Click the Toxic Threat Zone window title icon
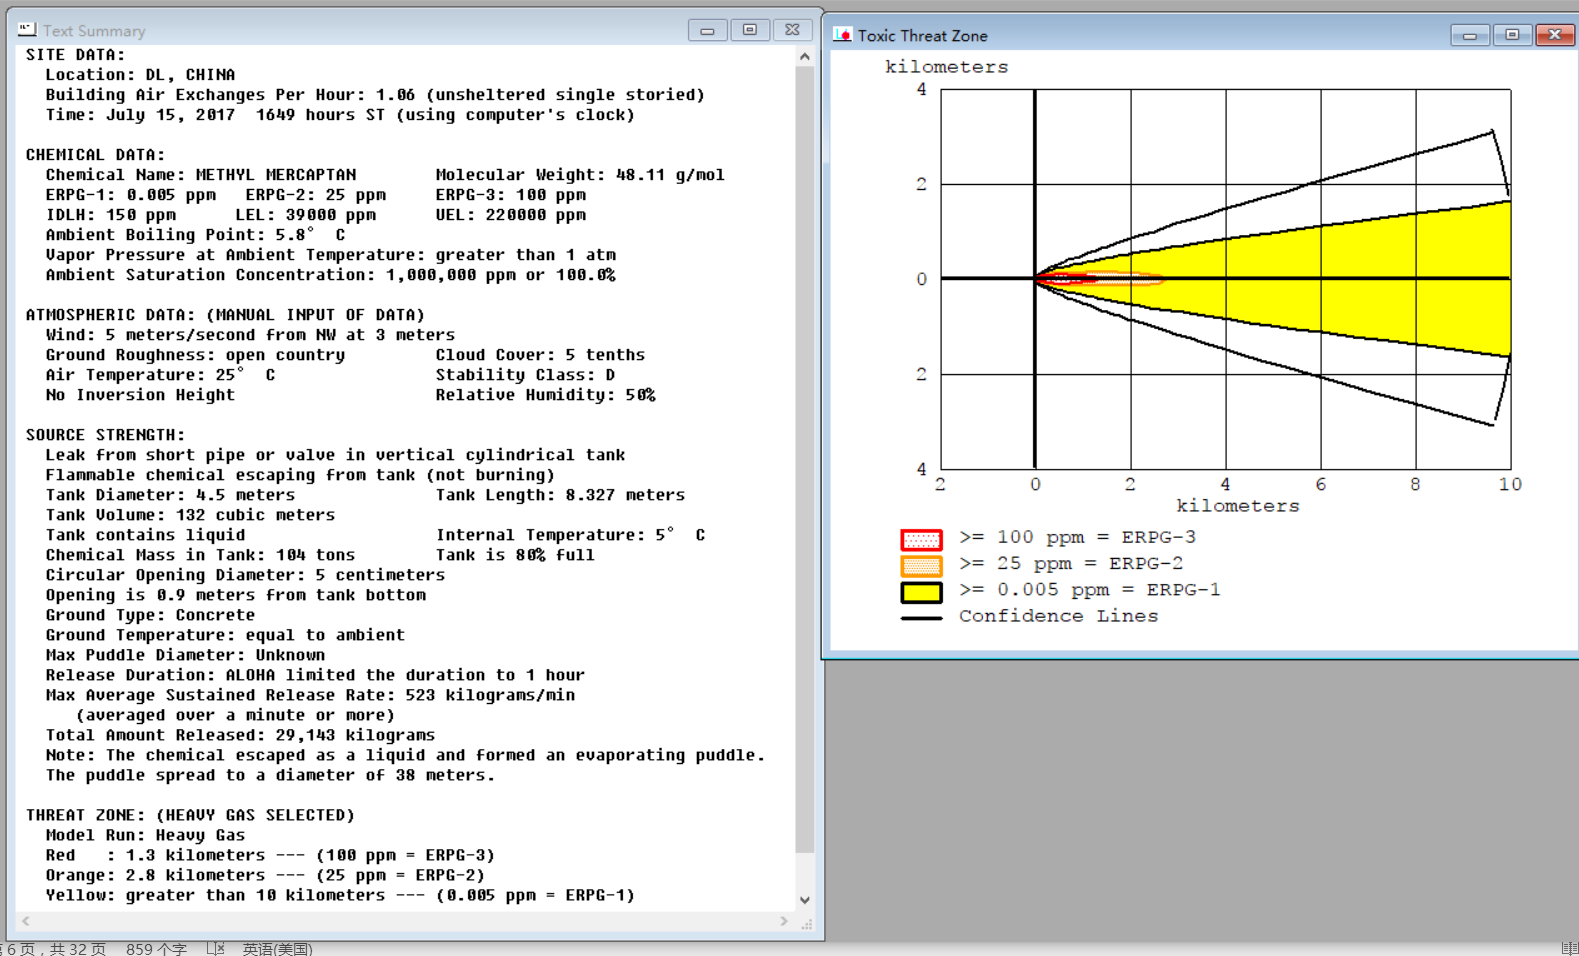Screen dimensions: 1579x956 (x=842, y=35)
